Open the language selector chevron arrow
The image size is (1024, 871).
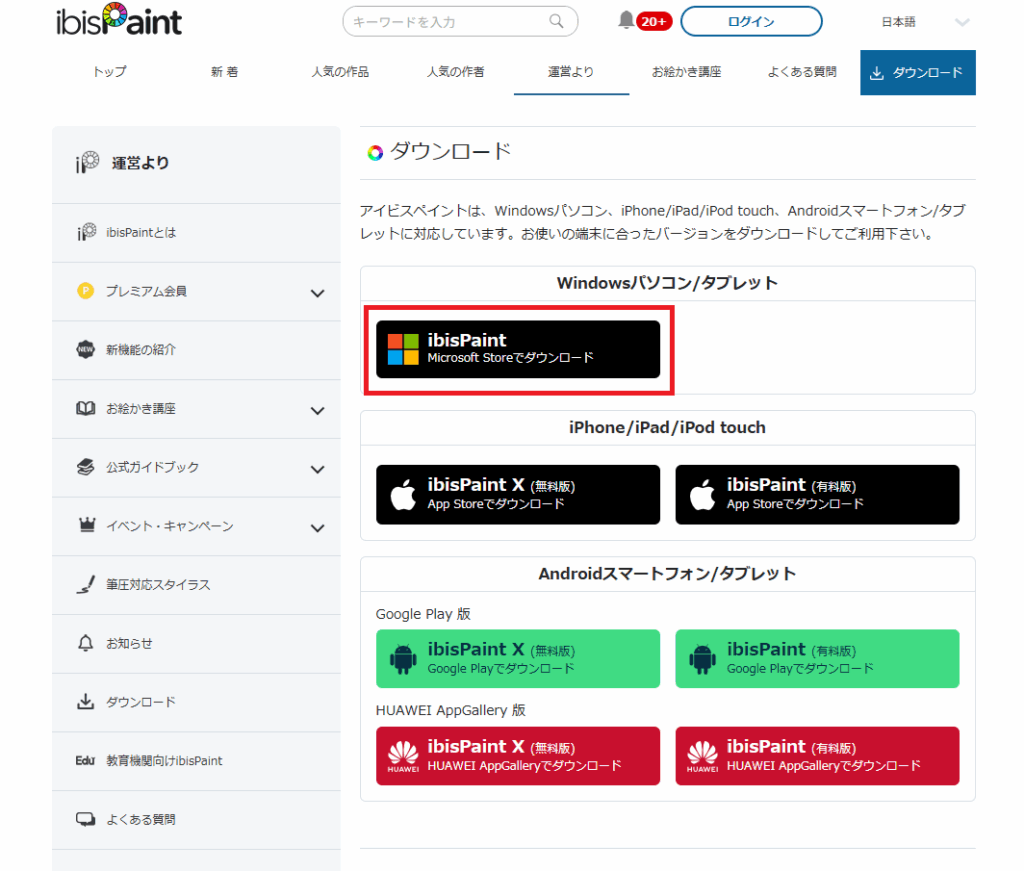962,22
